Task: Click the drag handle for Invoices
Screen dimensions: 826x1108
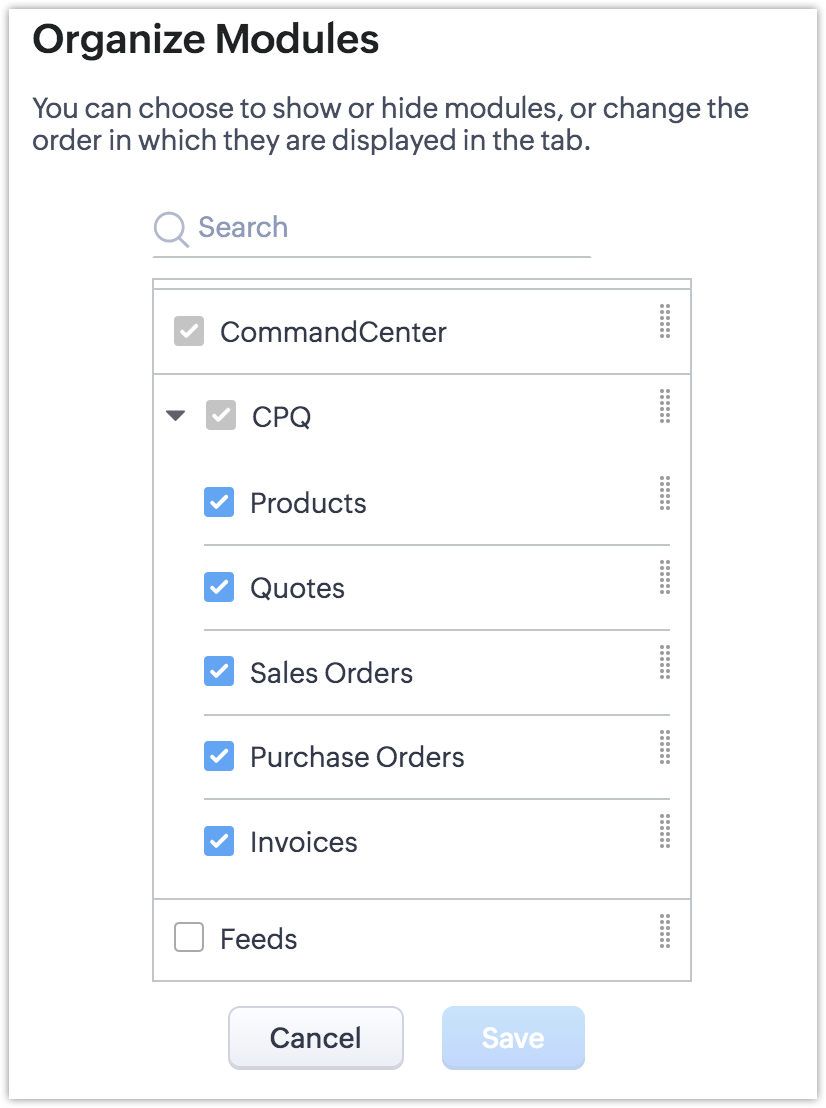Action: pyautogui.click(x=665, y=831)
